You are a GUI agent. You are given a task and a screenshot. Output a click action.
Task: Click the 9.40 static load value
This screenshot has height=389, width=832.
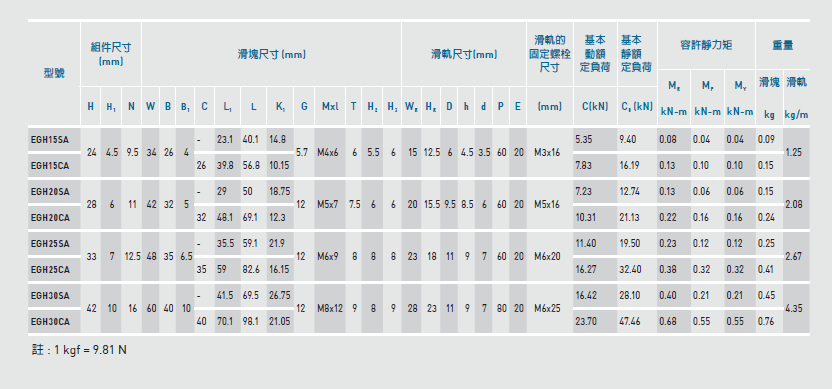[x=628, y=140]
